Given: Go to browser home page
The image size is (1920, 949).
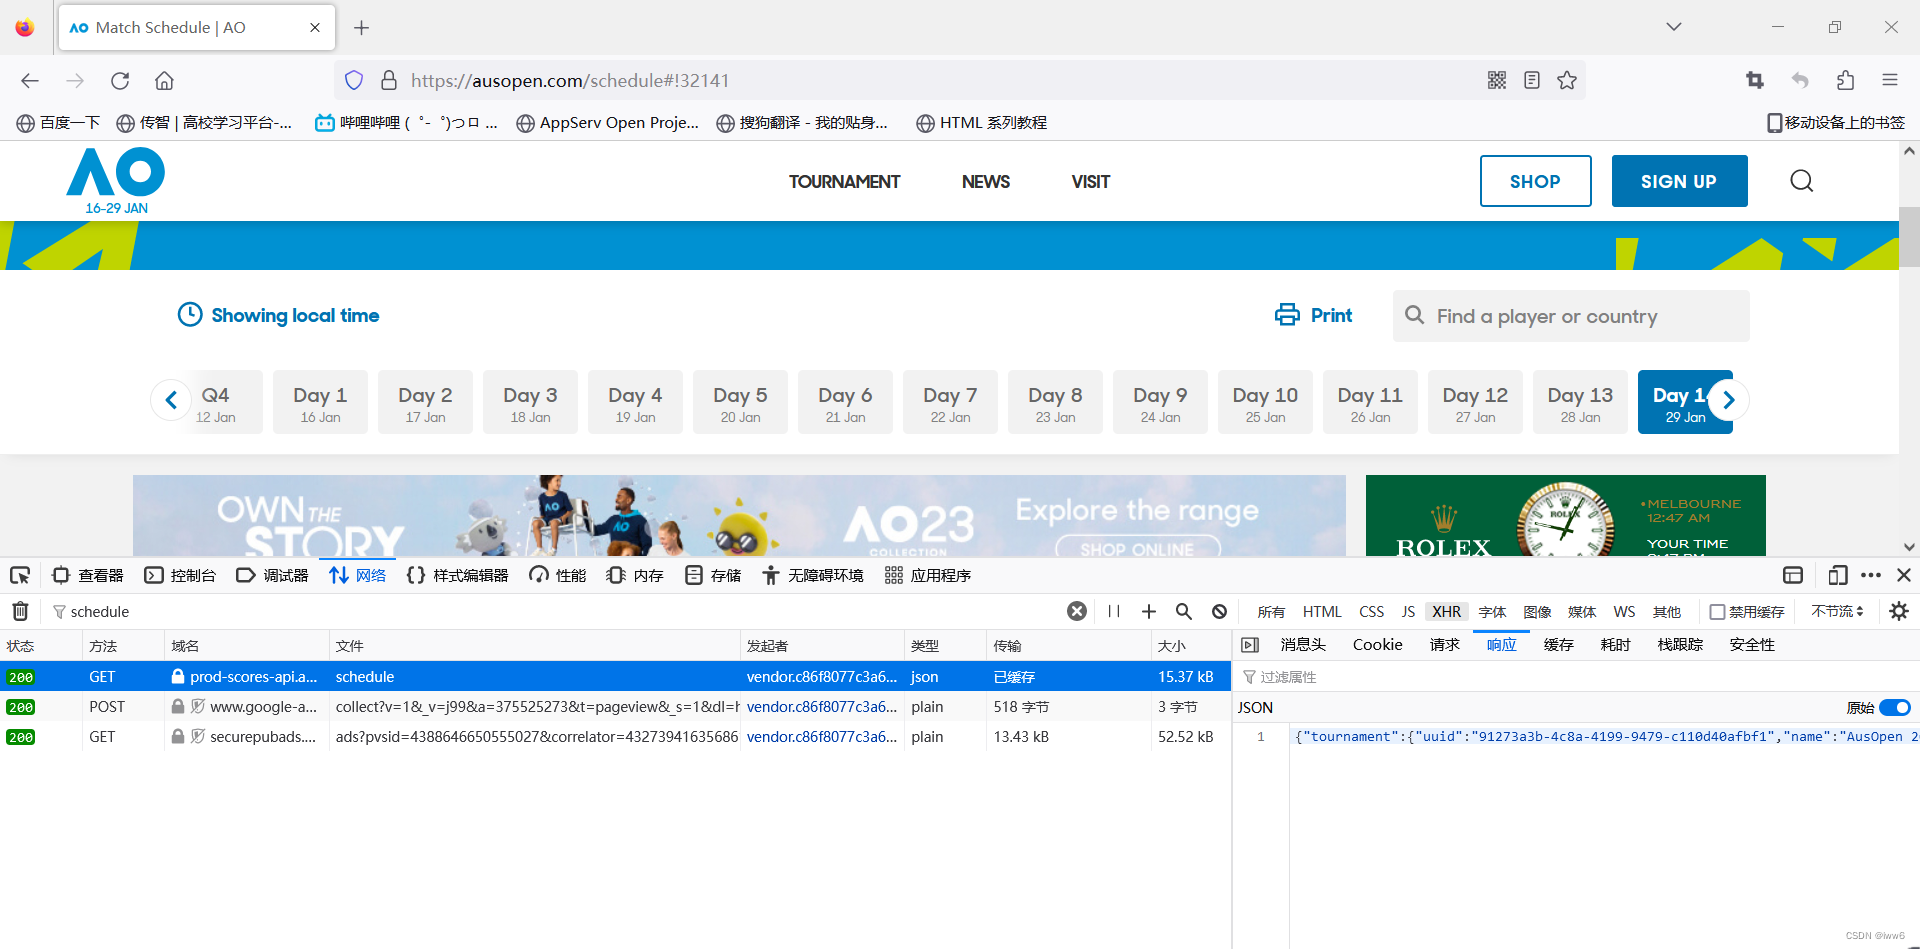Looking at the screenshot, I should pos(164,81).
